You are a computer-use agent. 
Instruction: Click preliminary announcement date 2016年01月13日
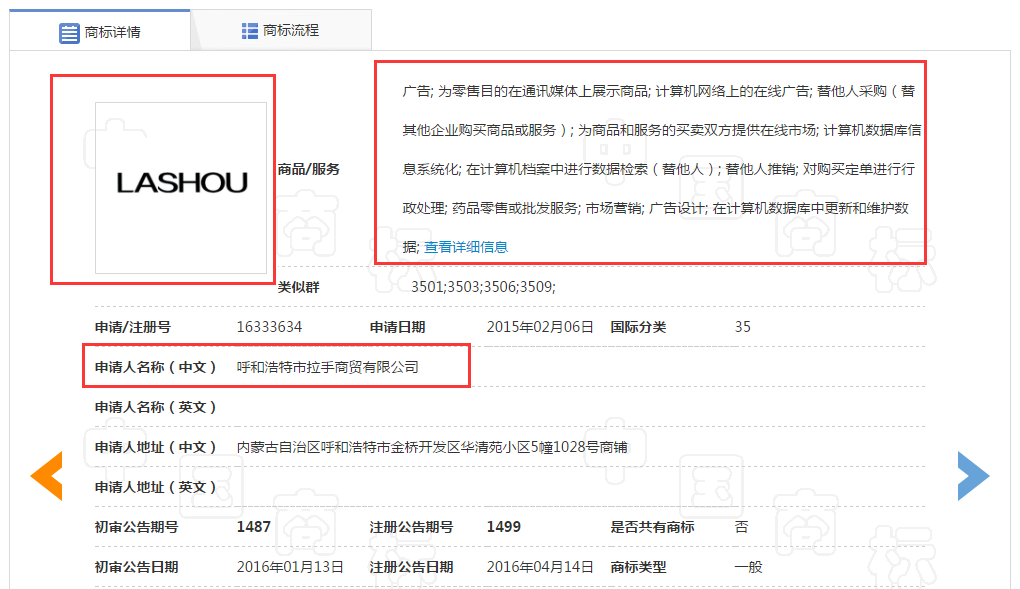pyautogui.click(x=290, y=567)
